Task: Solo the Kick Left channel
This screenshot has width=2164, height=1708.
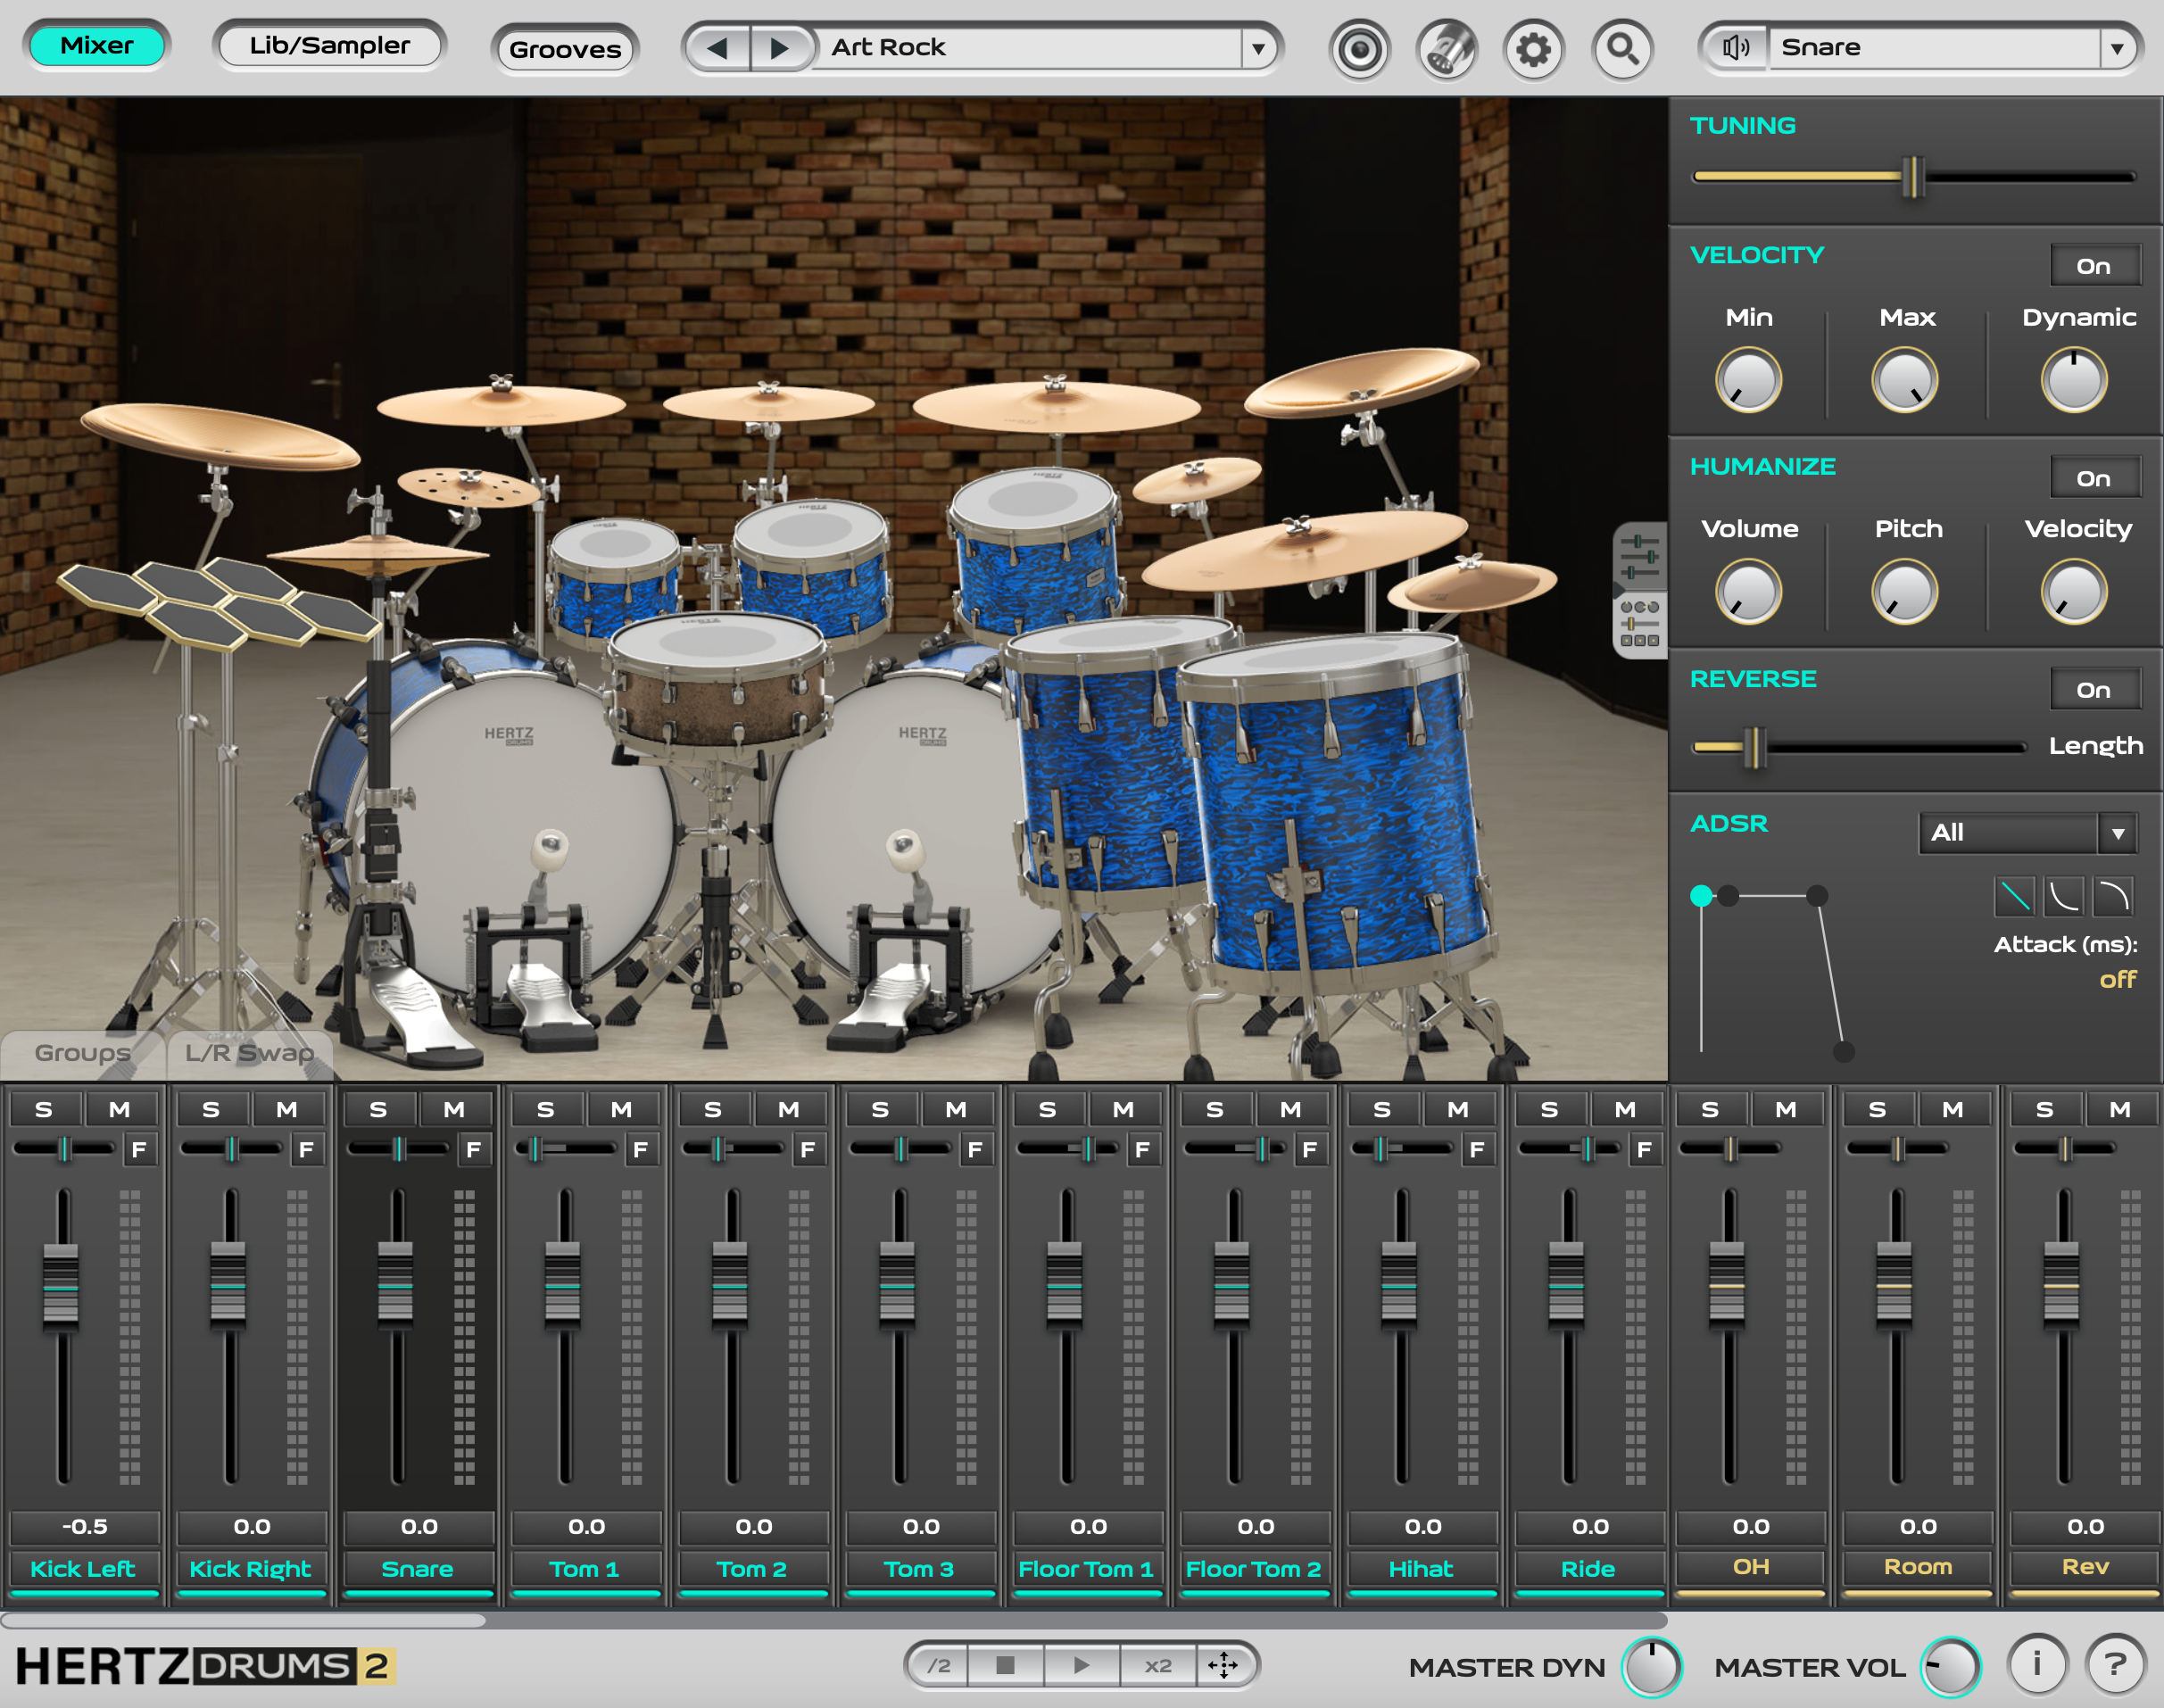Action: click(x=44, y=1109)
